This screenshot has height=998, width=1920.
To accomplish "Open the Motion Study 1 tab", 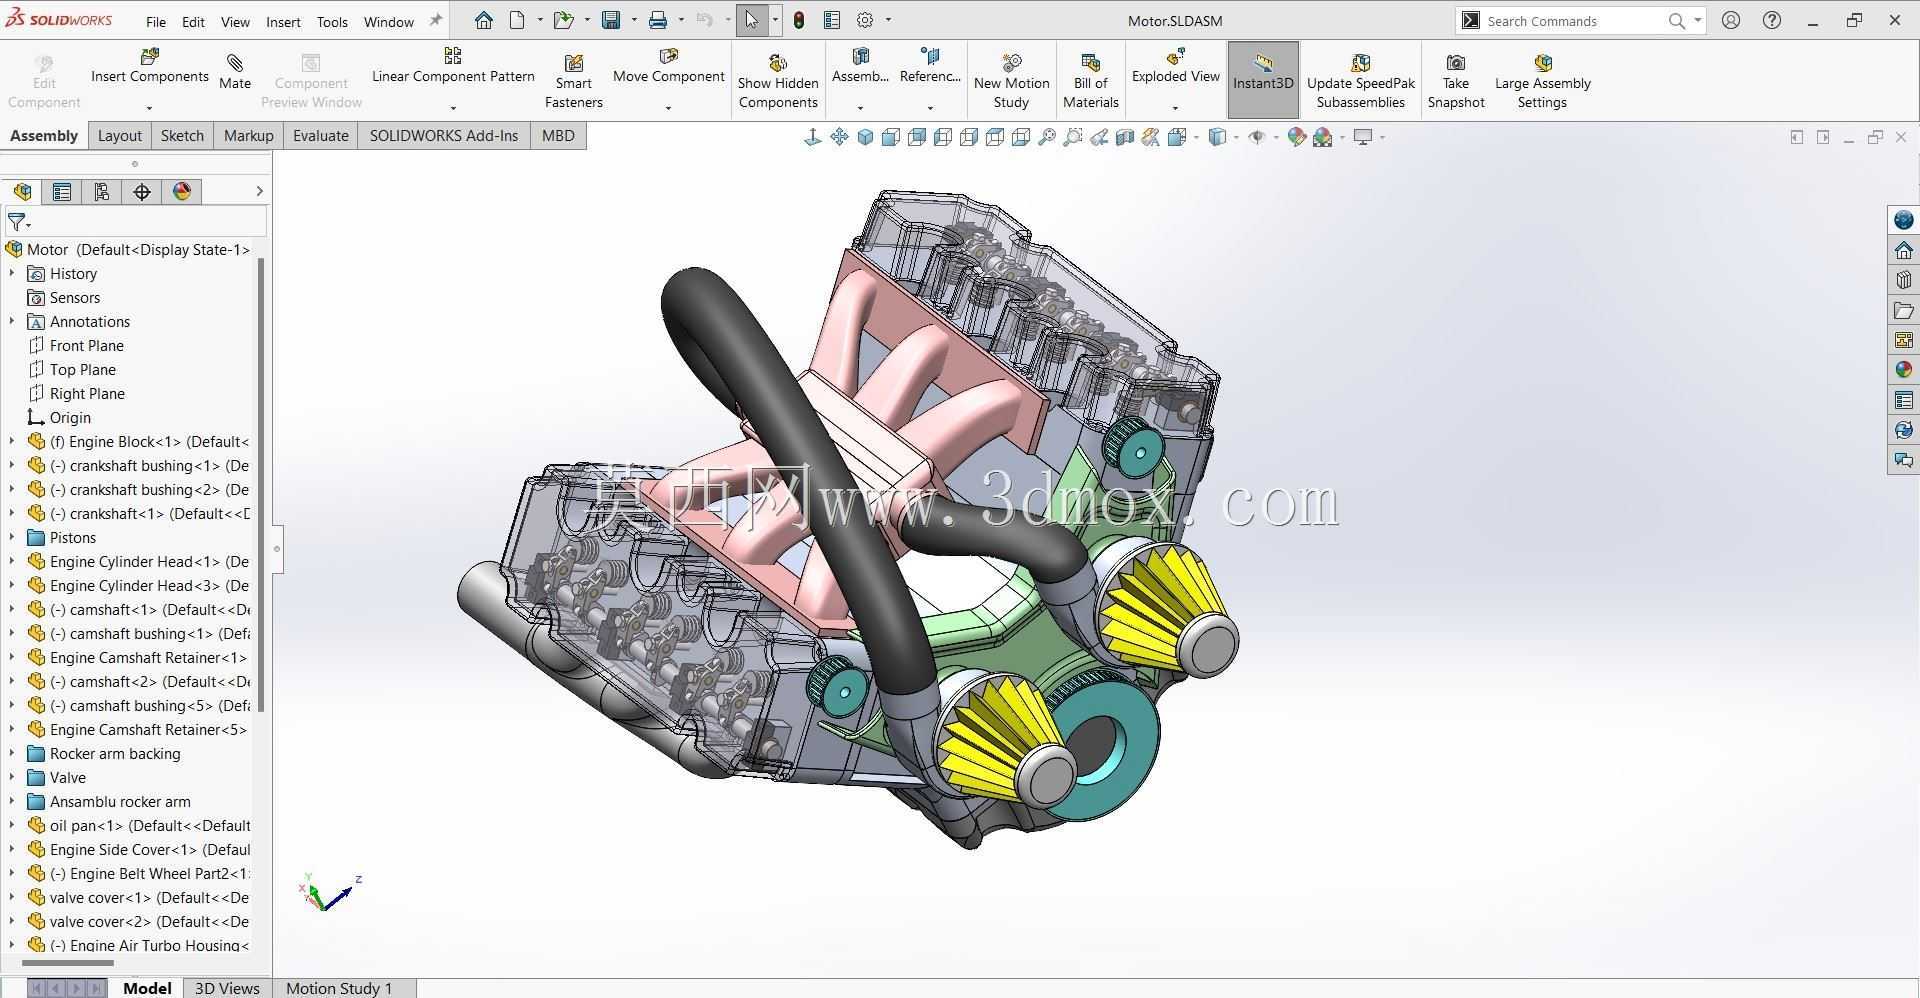I will click(x=339, y=988).
